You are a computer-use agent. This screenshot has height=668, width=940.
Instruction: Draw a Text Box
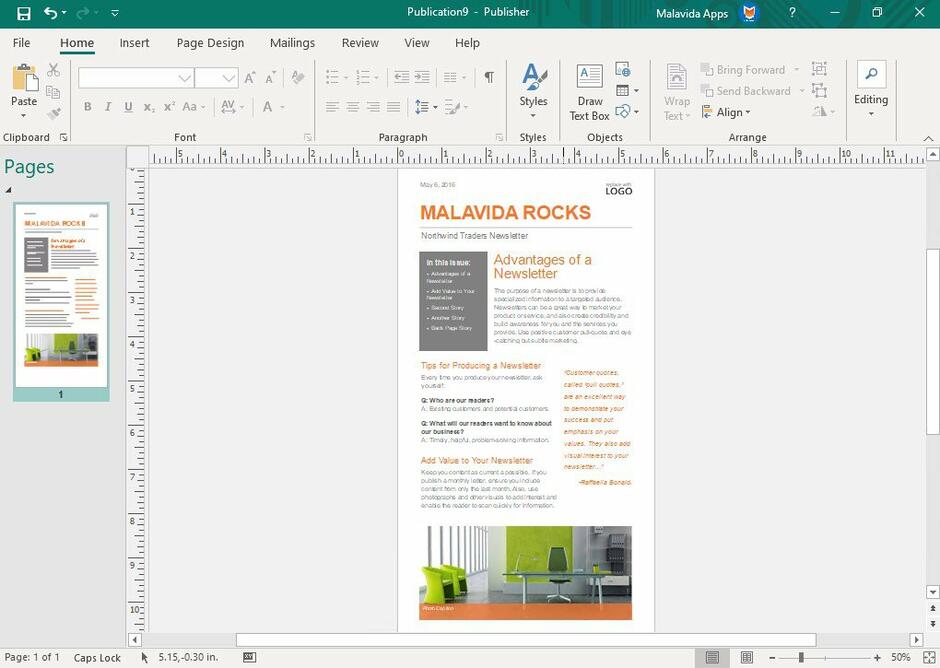pyautogui.click(x=590, y=92)
